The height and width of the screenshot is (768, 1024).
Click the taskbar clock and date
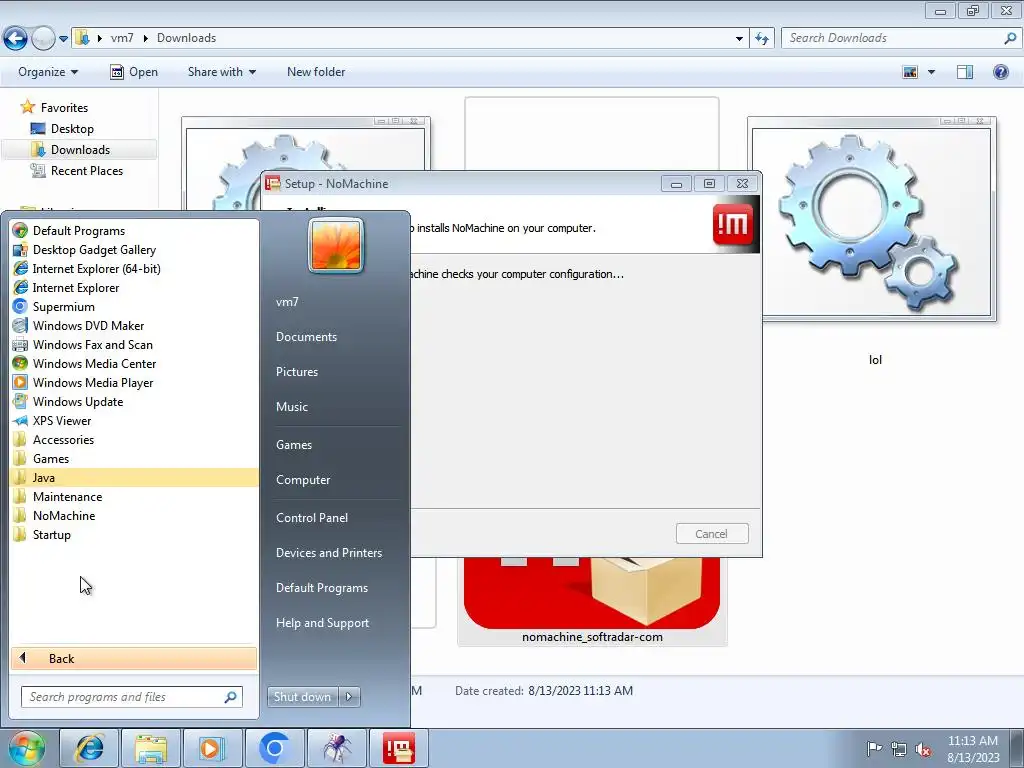[973, 748]
